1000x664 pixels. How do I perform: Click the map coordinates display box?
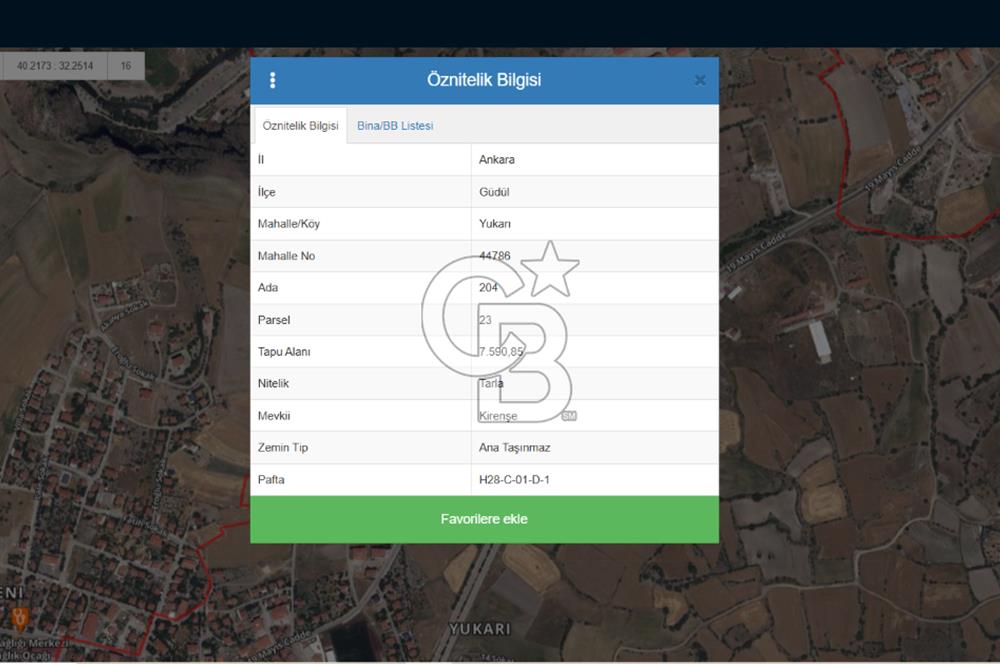(55, 66)
